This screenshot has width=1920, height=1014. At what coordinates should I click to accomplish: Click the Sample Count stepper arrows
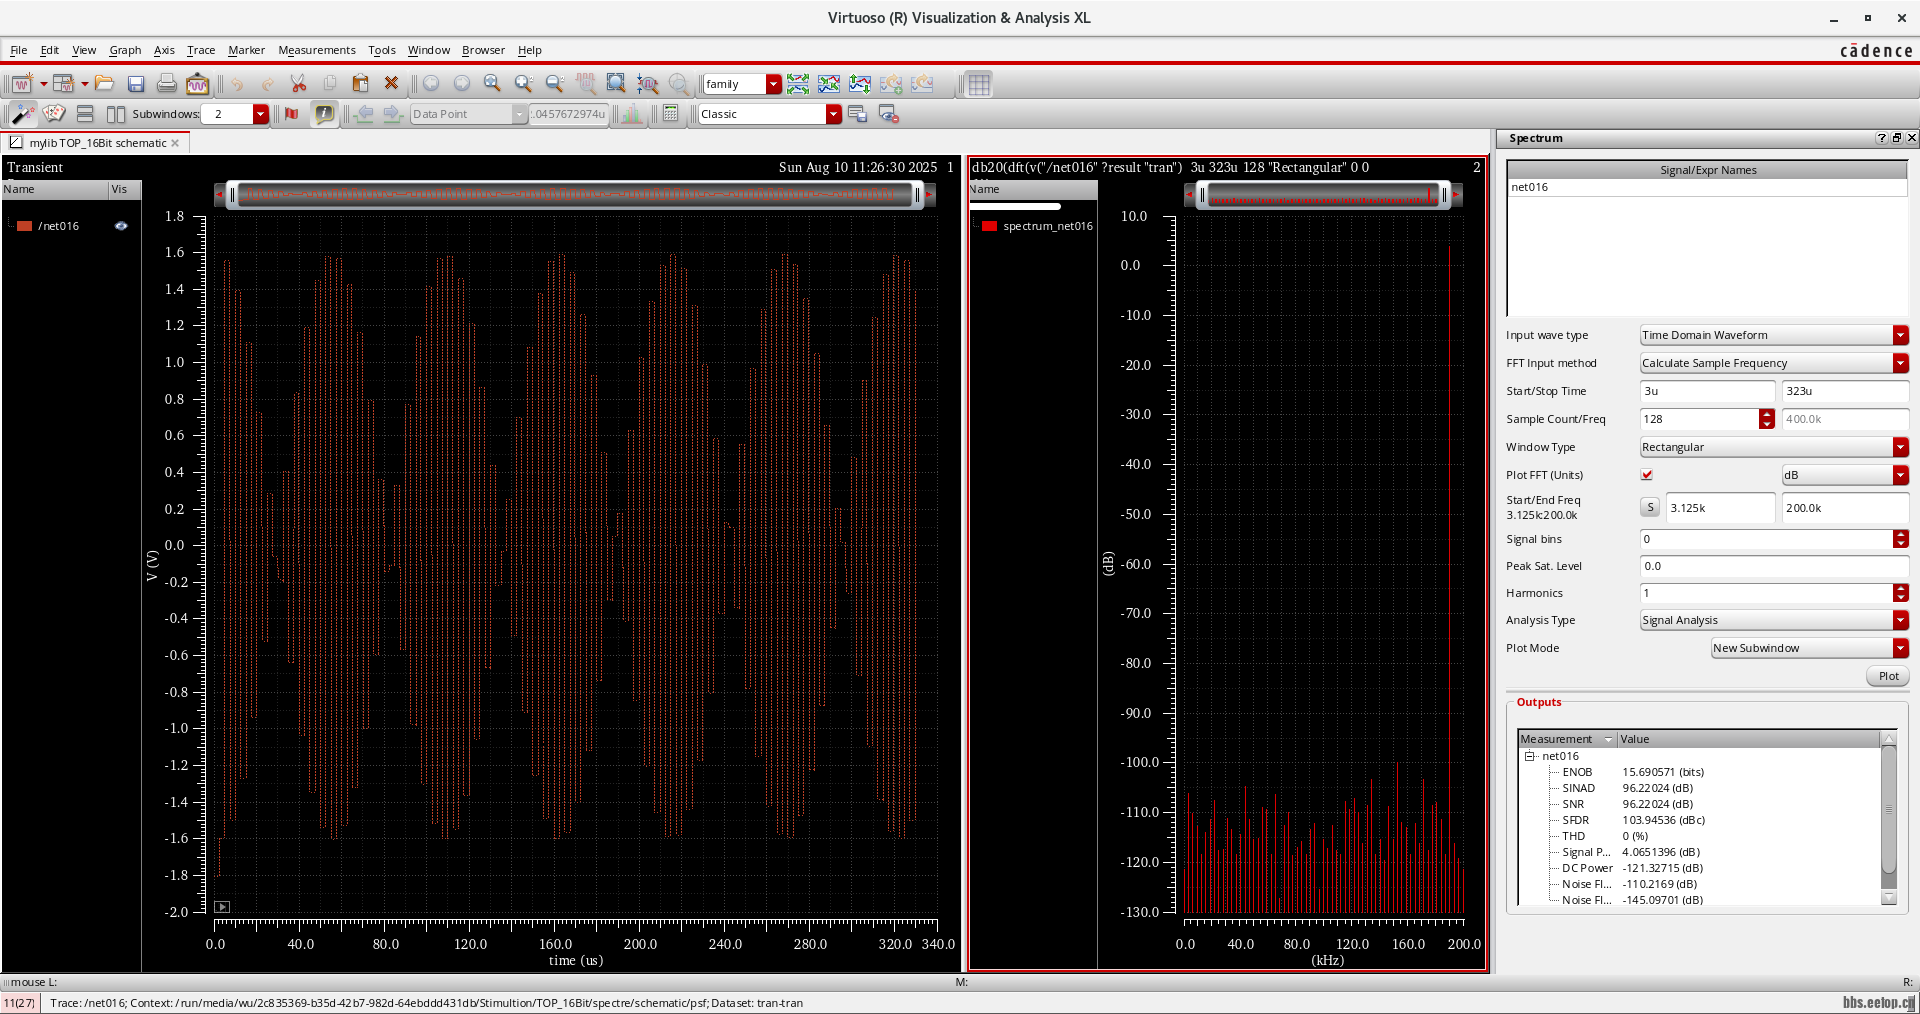[1767, 419]
